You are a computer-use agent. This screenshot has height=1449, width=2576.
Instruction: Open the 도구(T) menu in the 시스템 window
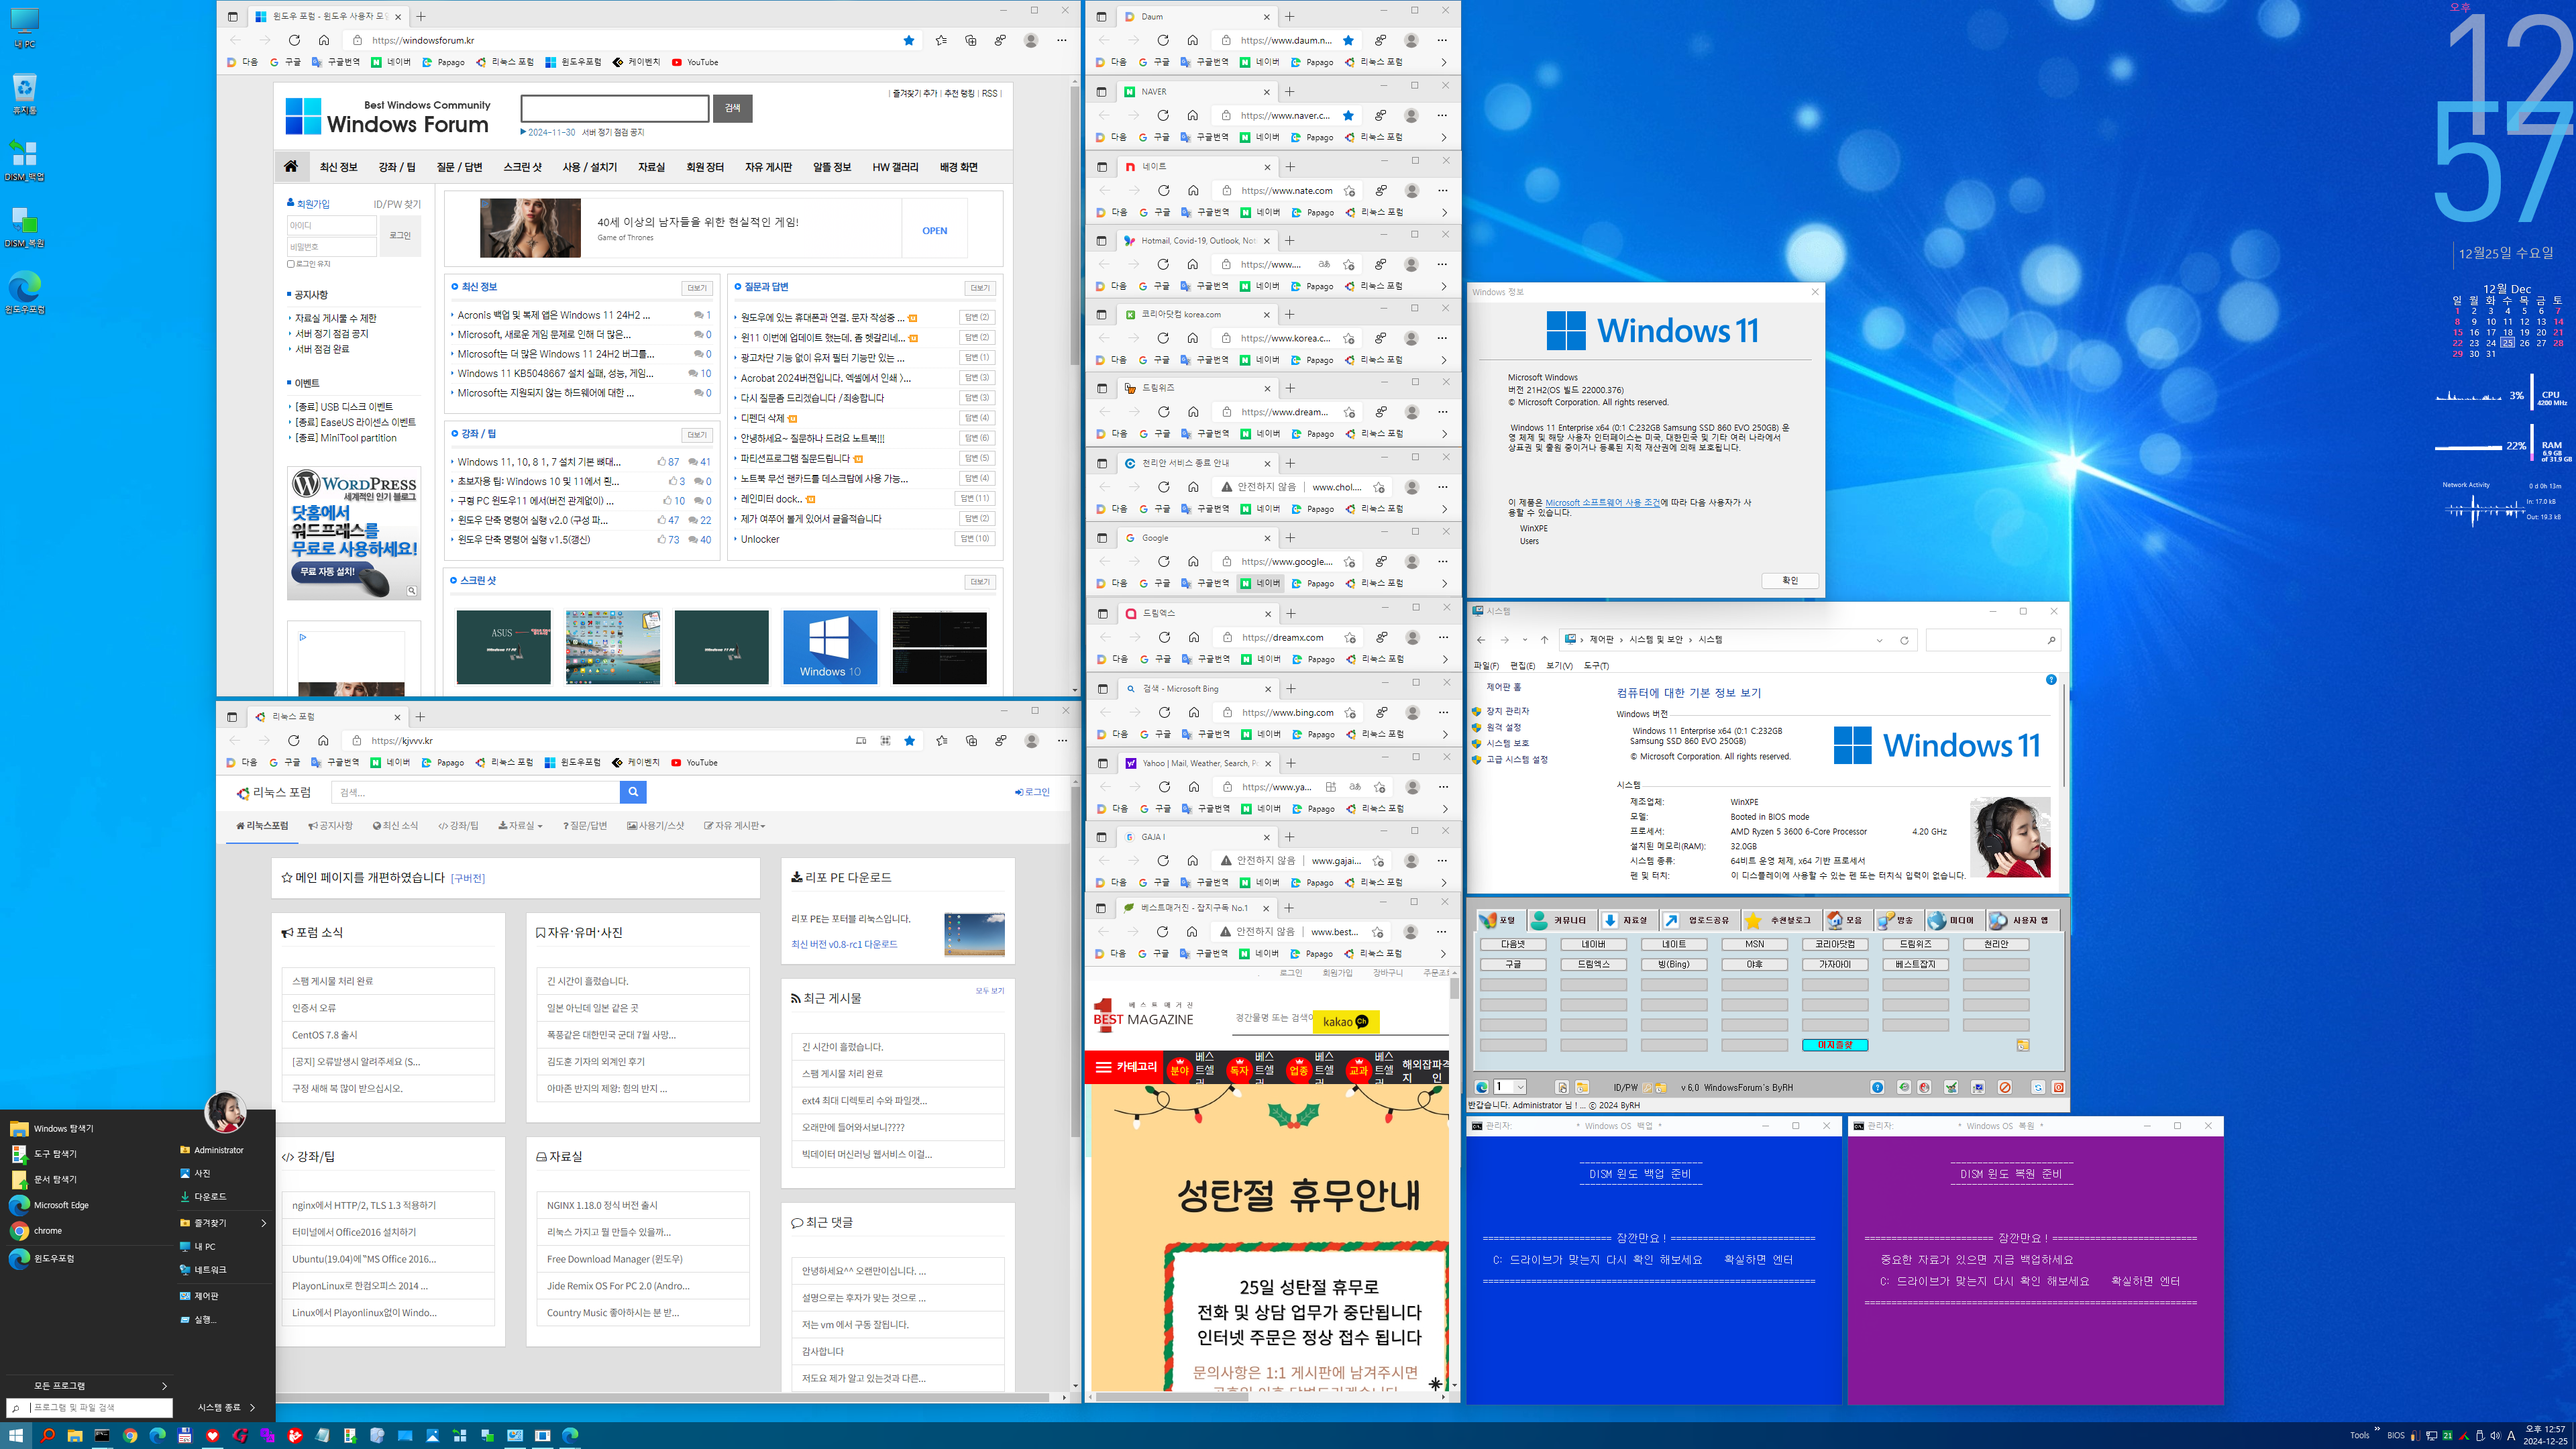1596,666
